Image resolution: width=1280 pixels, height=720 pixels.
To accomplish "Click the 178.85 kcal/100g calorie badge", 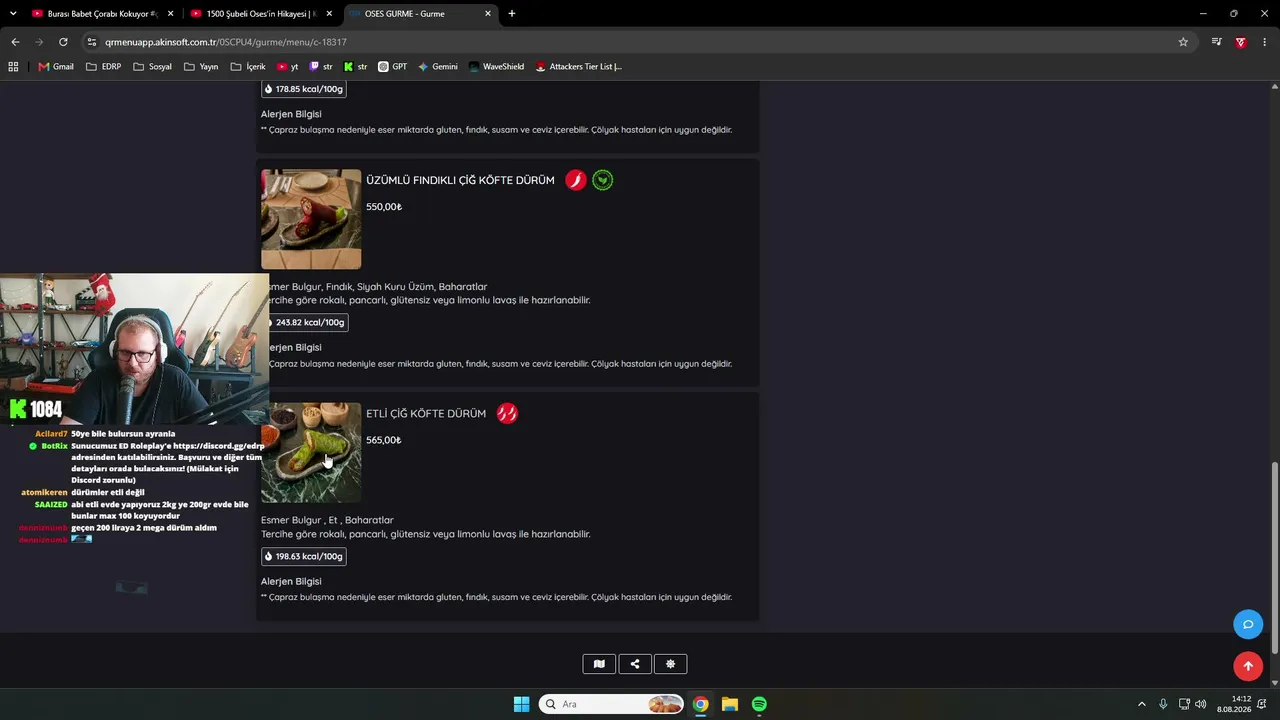I will click(x=304, y=89).
